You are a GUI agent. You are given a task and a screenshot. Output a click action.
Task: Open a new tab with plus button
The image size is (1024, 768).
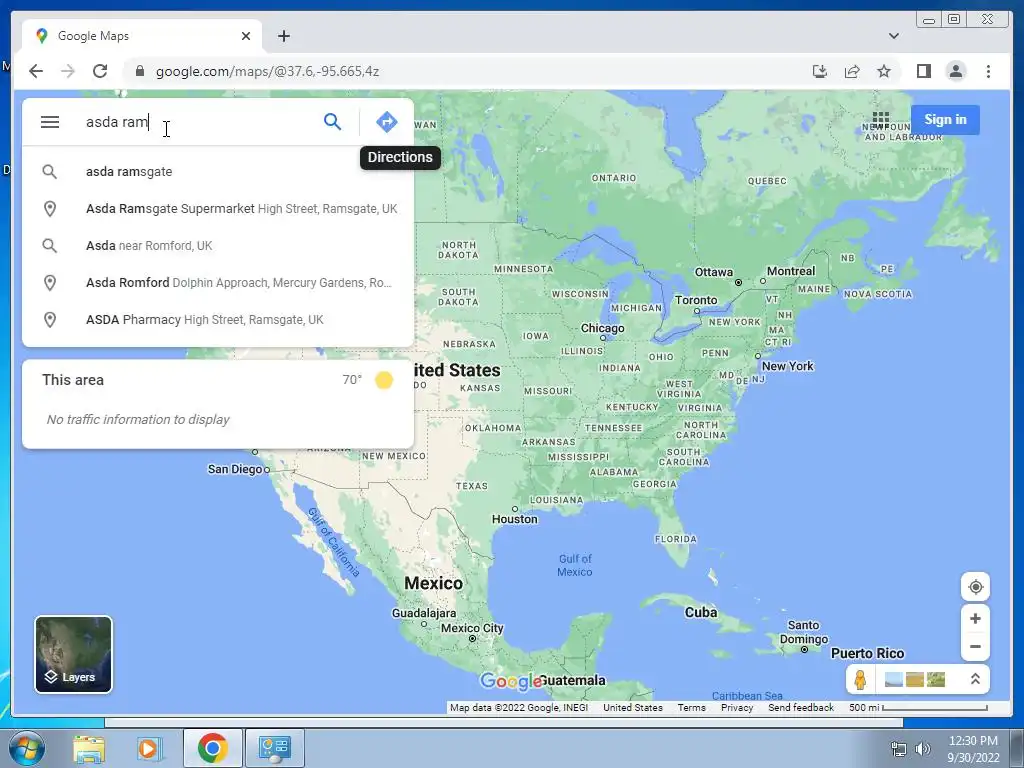[283, 36]
